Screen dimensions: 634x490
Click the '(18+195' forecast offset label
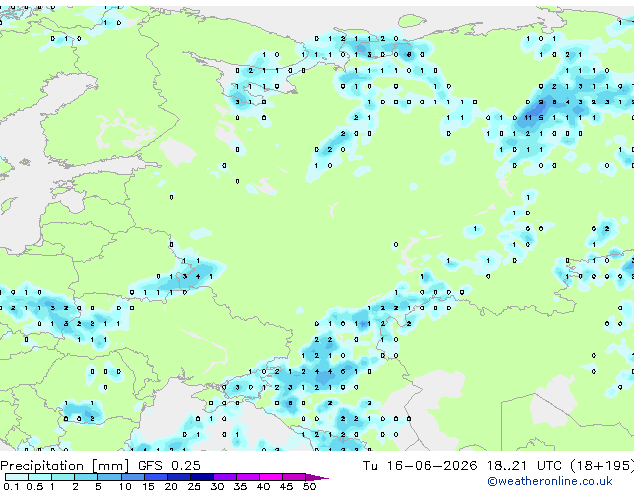tap(602, 466)
